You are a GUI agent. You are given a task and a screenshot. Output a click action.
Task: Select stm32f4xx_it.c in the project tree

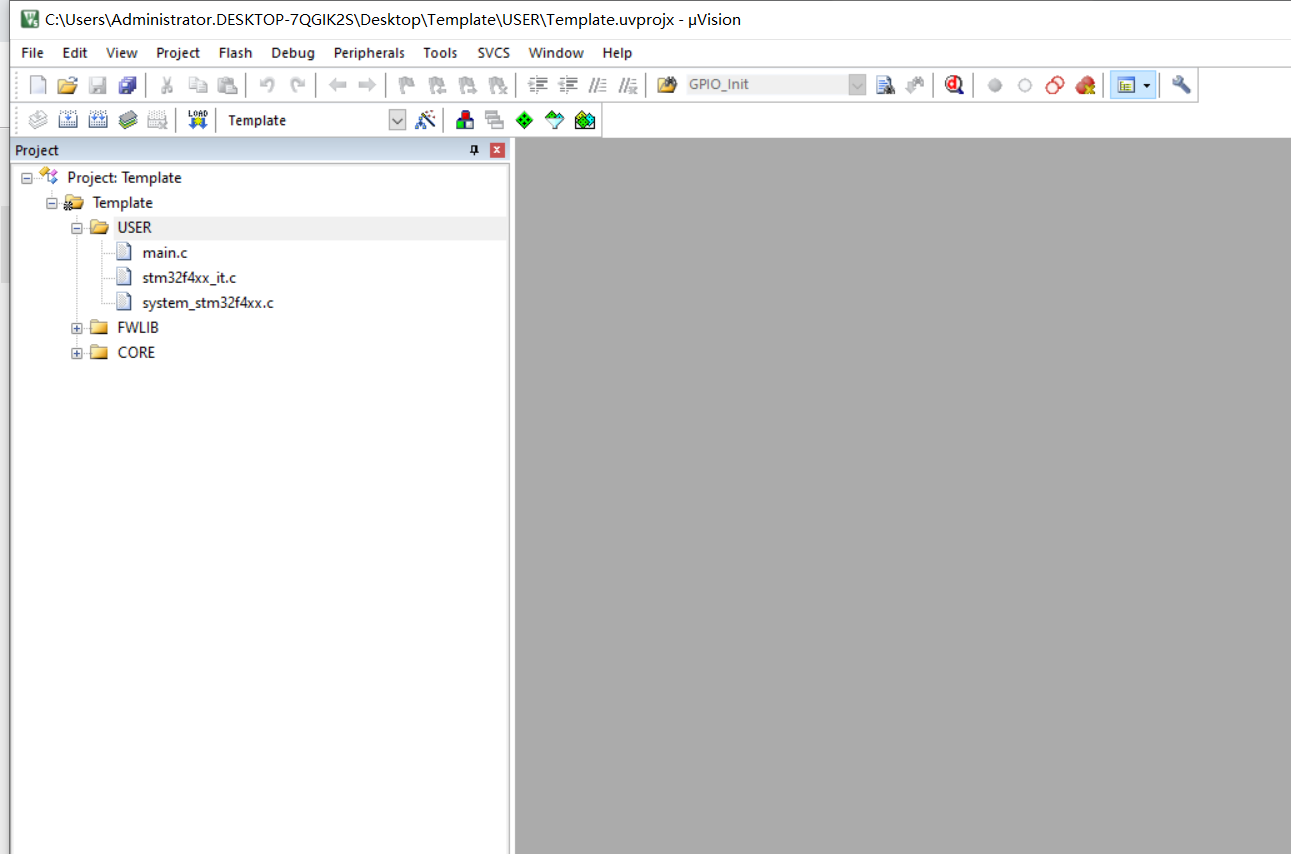pyautogui.click(x=189, y=278)
